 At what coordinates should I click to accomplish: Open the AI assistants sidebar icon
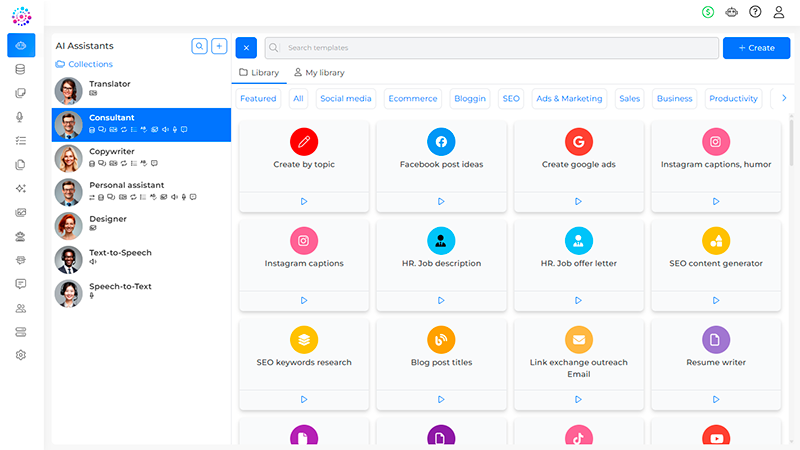(21, 45)
